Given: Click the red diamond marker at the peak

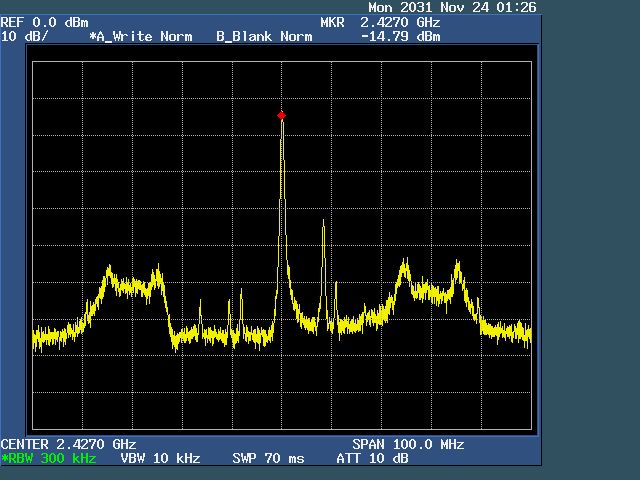Looking at the screenshot, I should pyautogui.click(x=281, y=116).
